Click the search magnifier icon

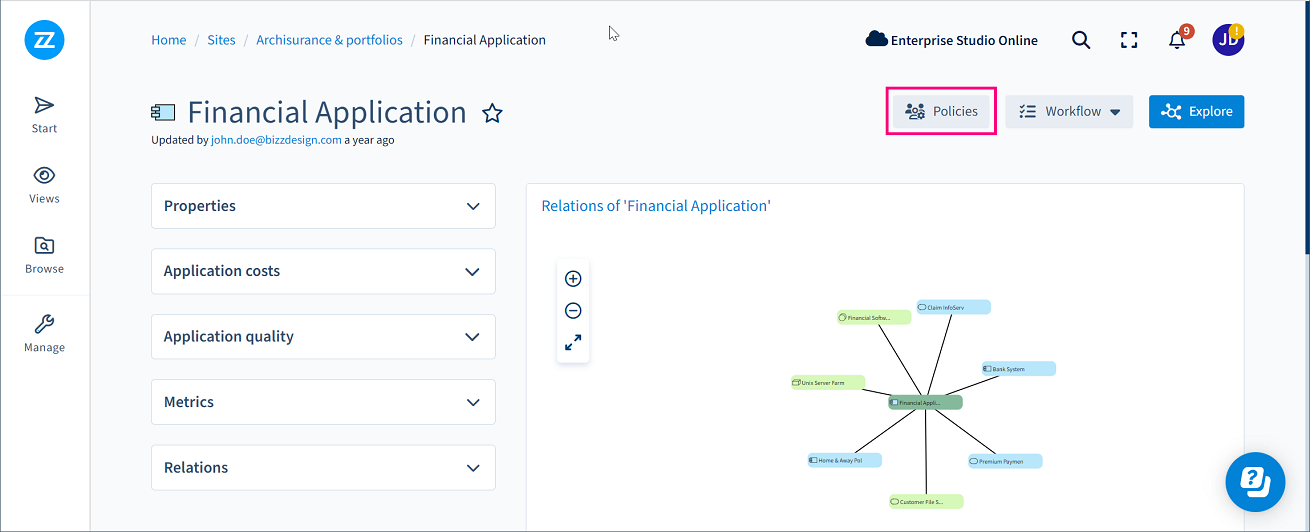(x=1081, y=40)
